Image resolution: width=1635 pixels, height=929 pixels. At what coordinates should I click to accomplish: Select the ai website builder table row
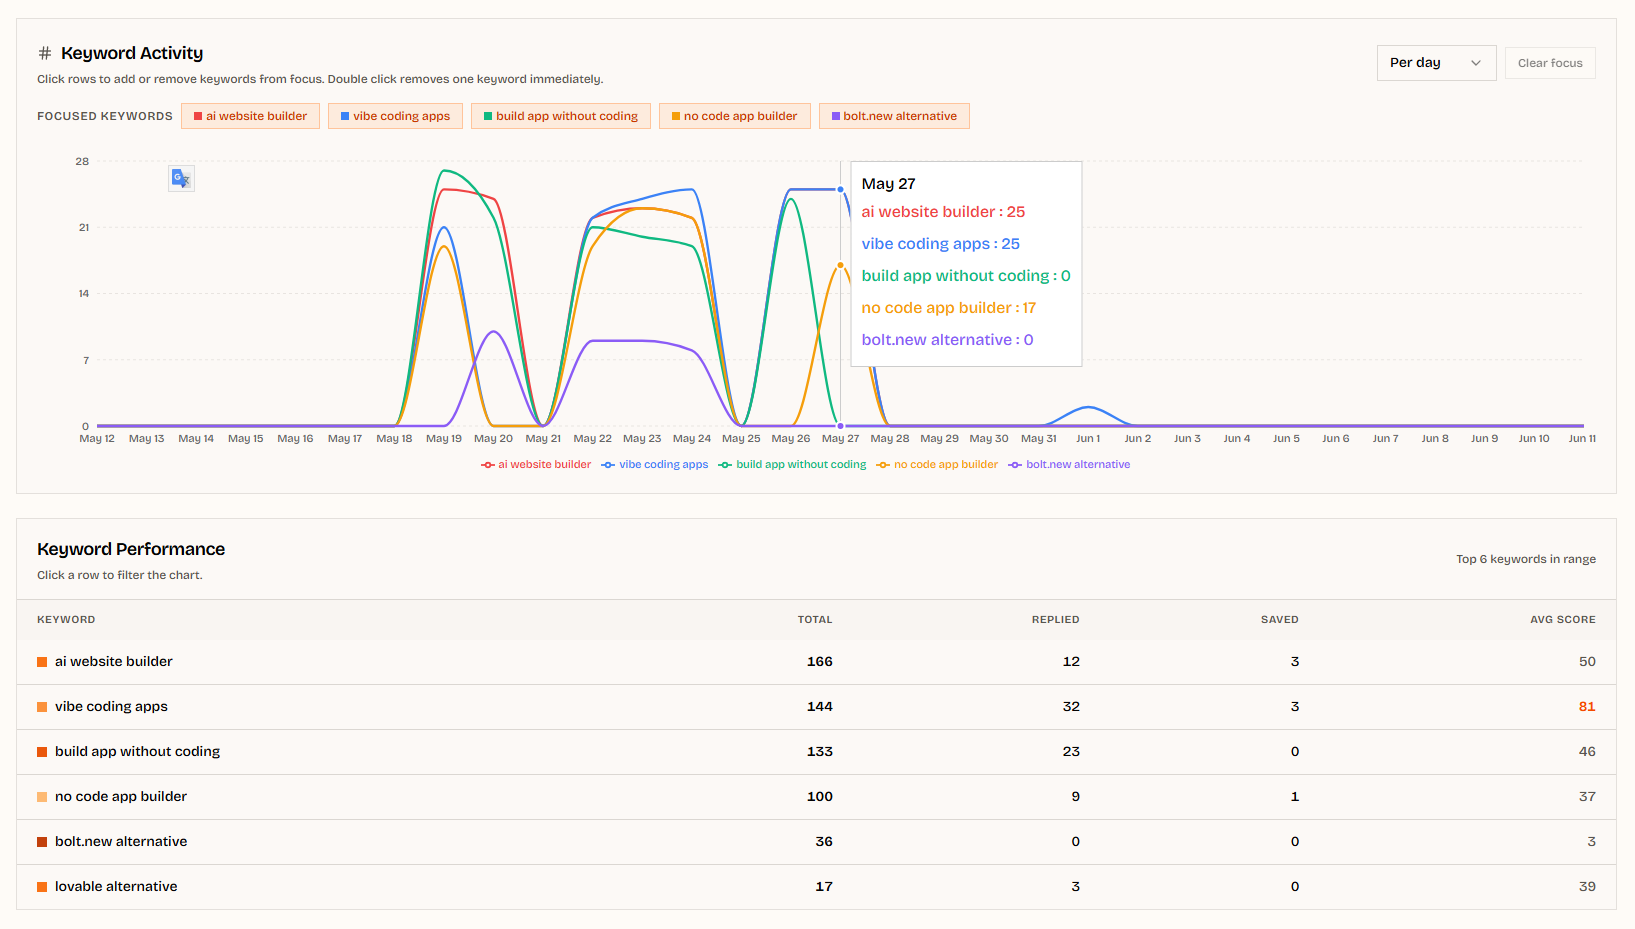point(816,662)
